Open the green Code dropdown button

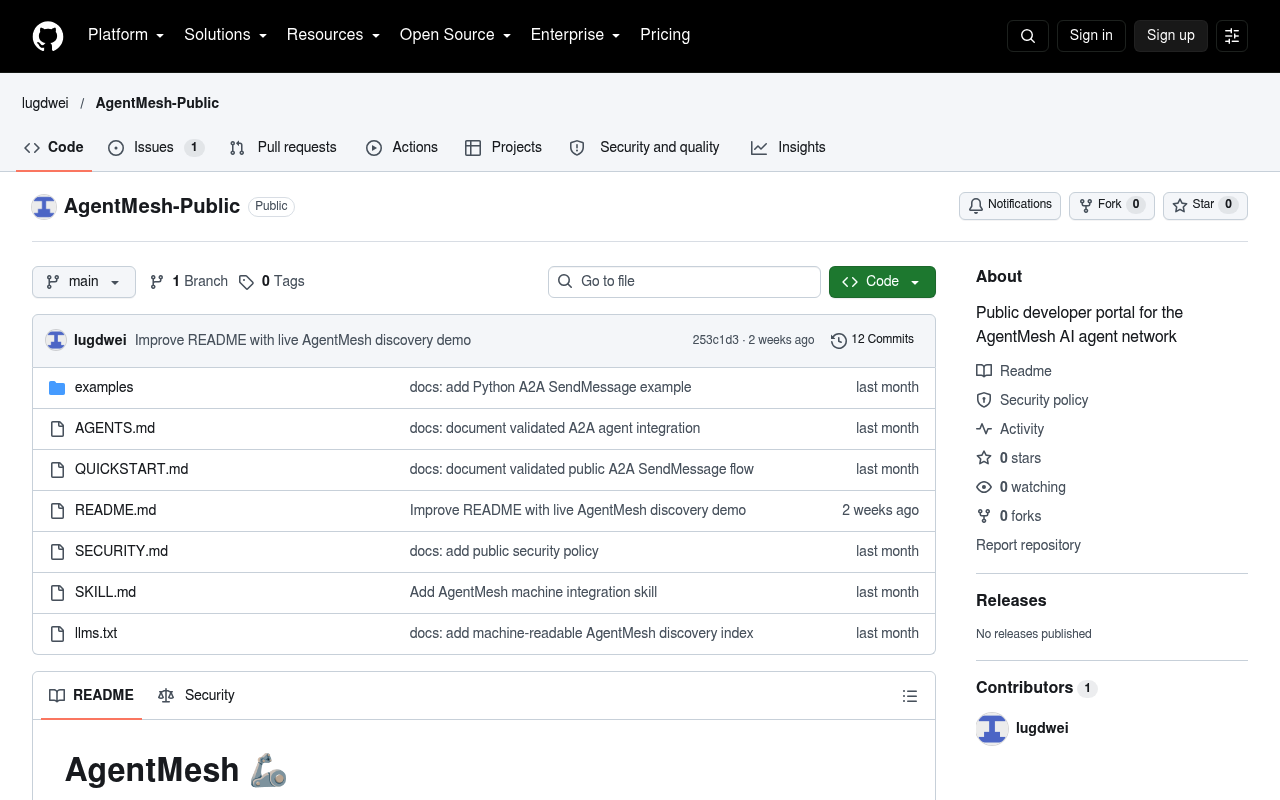(x=882, y=282)
